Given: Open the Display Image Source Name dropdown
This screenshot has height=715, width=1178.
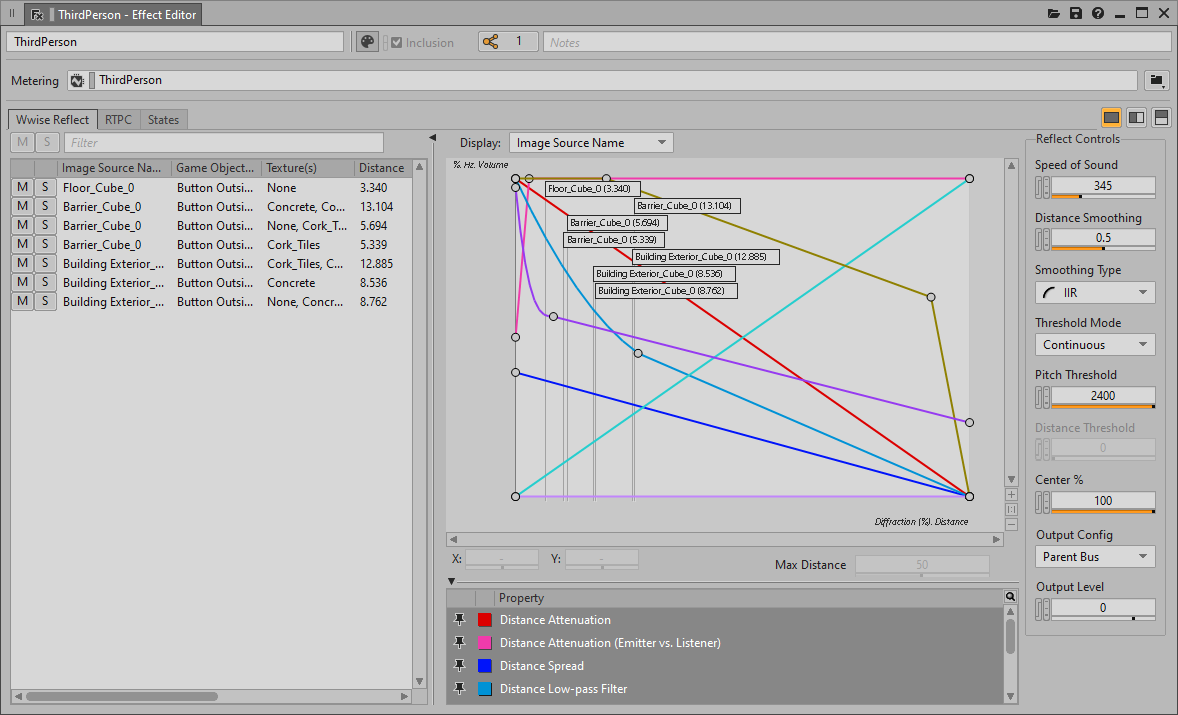Looking at the screenshot, I should 591,143.
